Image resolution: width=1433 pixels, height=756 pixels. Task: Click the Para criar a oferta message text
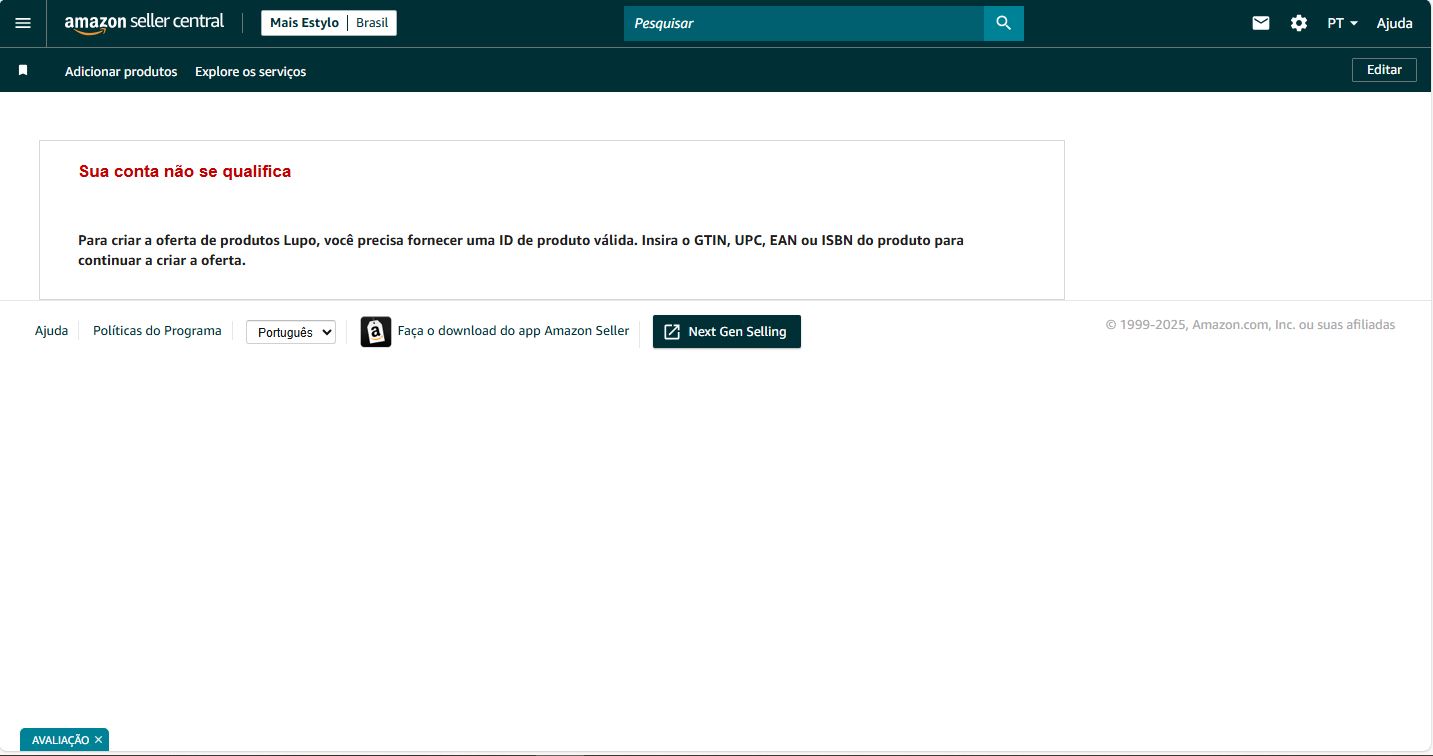coord(521,251)
